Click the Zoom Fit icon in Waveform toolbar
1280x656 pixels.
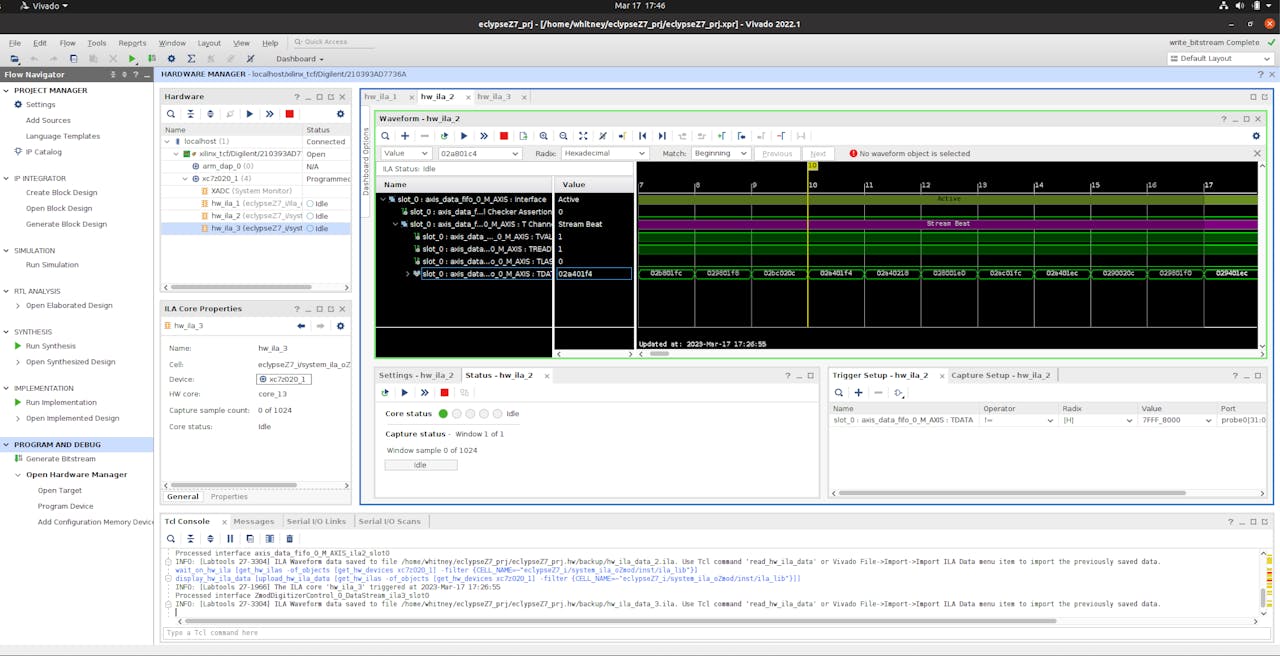point(583,136)
